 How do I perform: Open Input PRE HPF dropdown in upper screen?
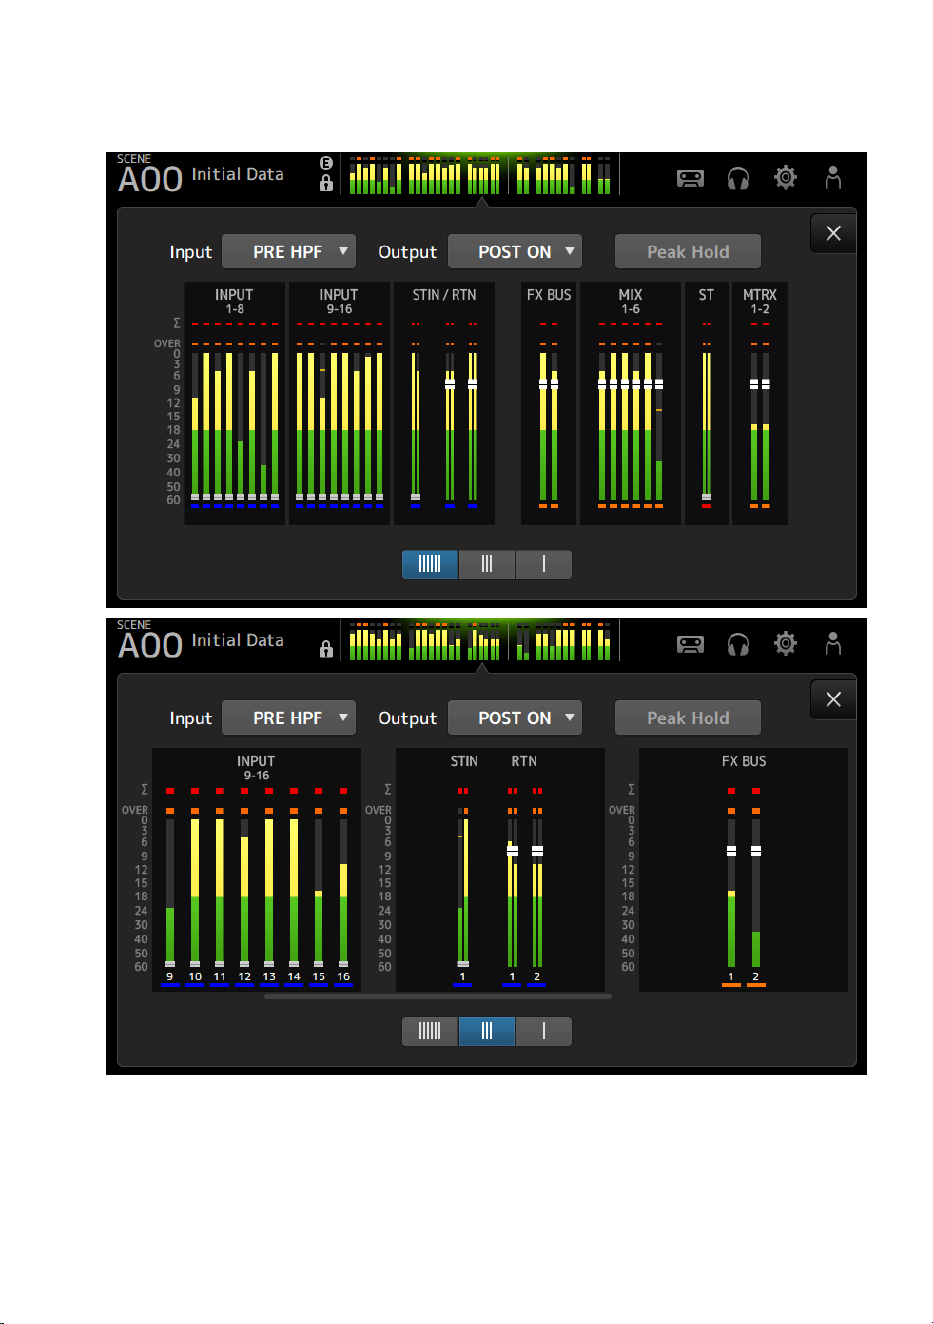[289, 252]
